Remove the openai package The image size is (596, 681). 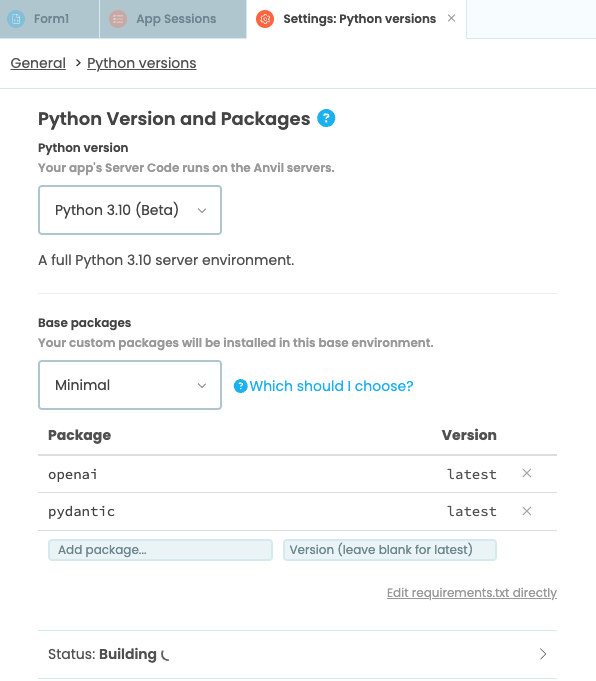pyautogui.click(x=526, y=473)
